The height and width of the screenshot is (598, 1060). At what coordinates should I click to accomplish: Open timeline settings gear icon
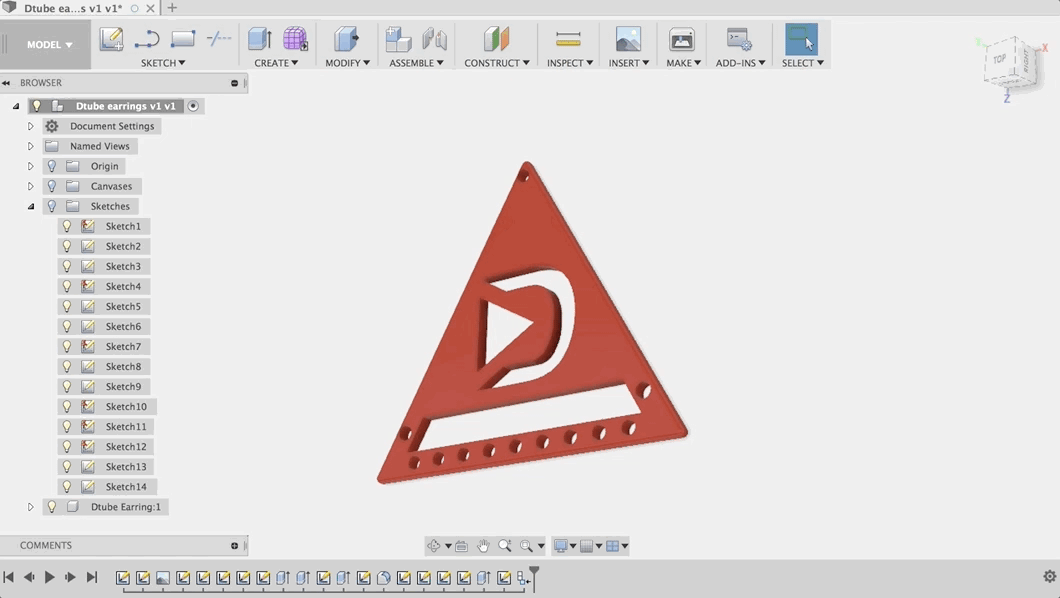[x=1050, y=576]
